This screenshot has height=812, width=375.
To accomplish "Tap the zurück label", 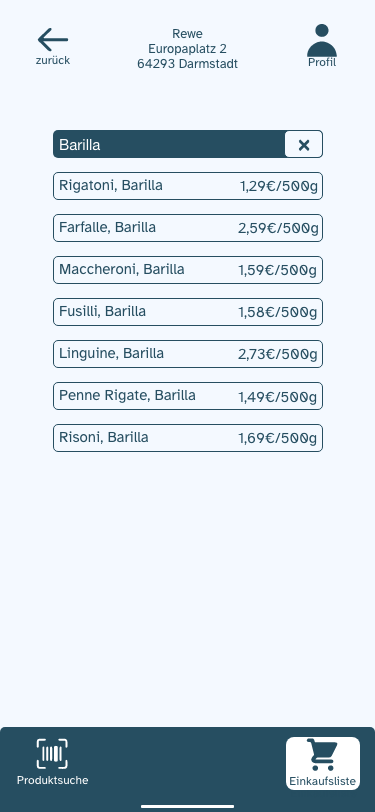I will (53, 61).
